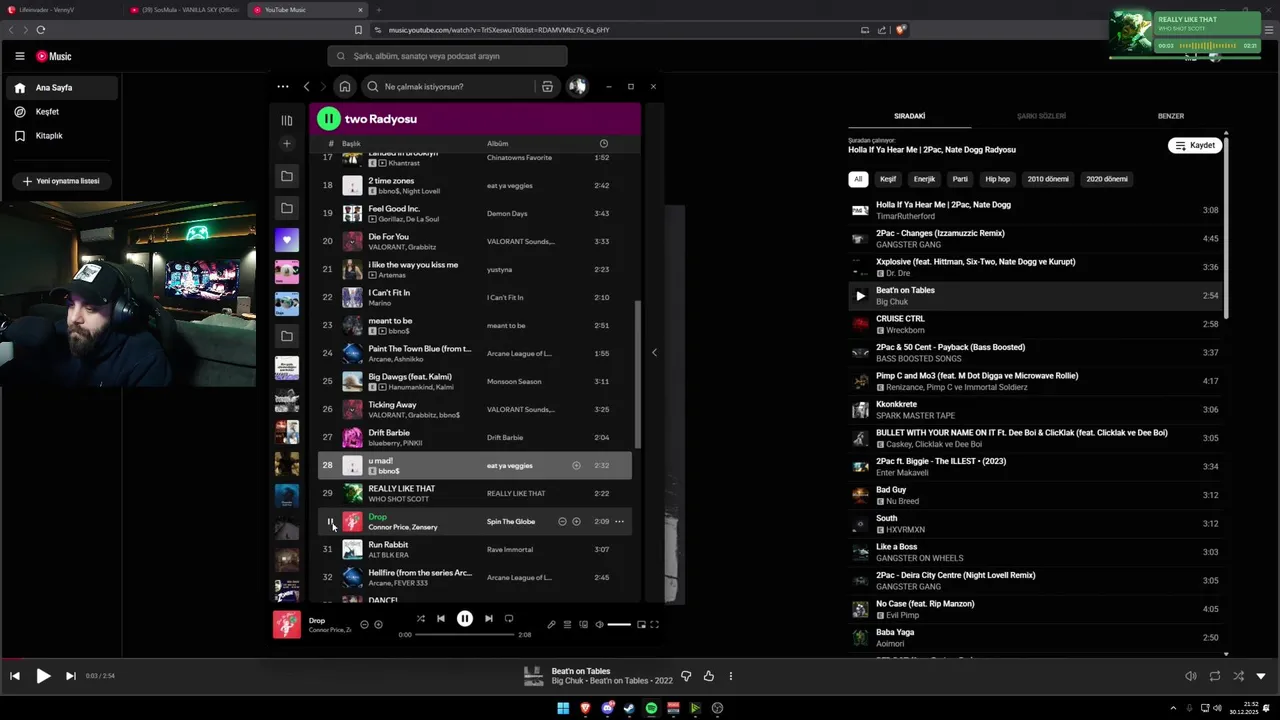The height and width of the screenshot is (720, 1280).
Task: Select the 2010 dönemi filter chip
Action: point(1048,179)
